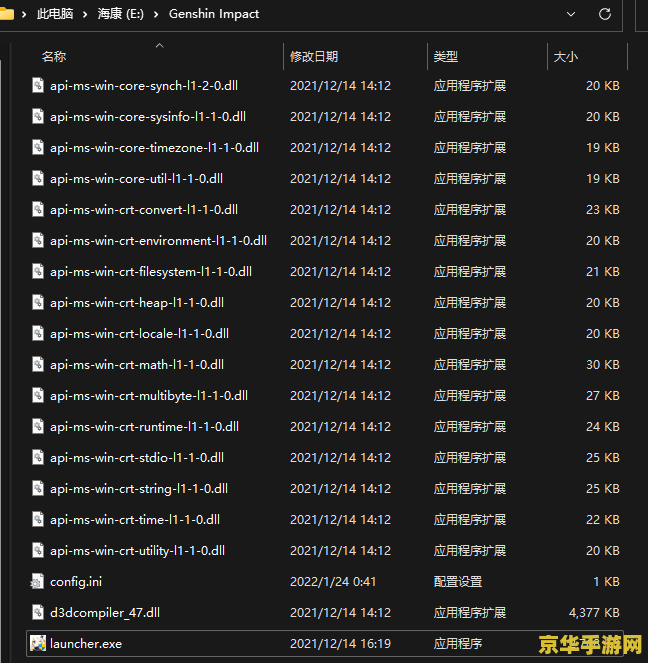
Task: Select file name api-ms-win-crt-string-l1-1-0.dll
Action: tap(139, 489)
